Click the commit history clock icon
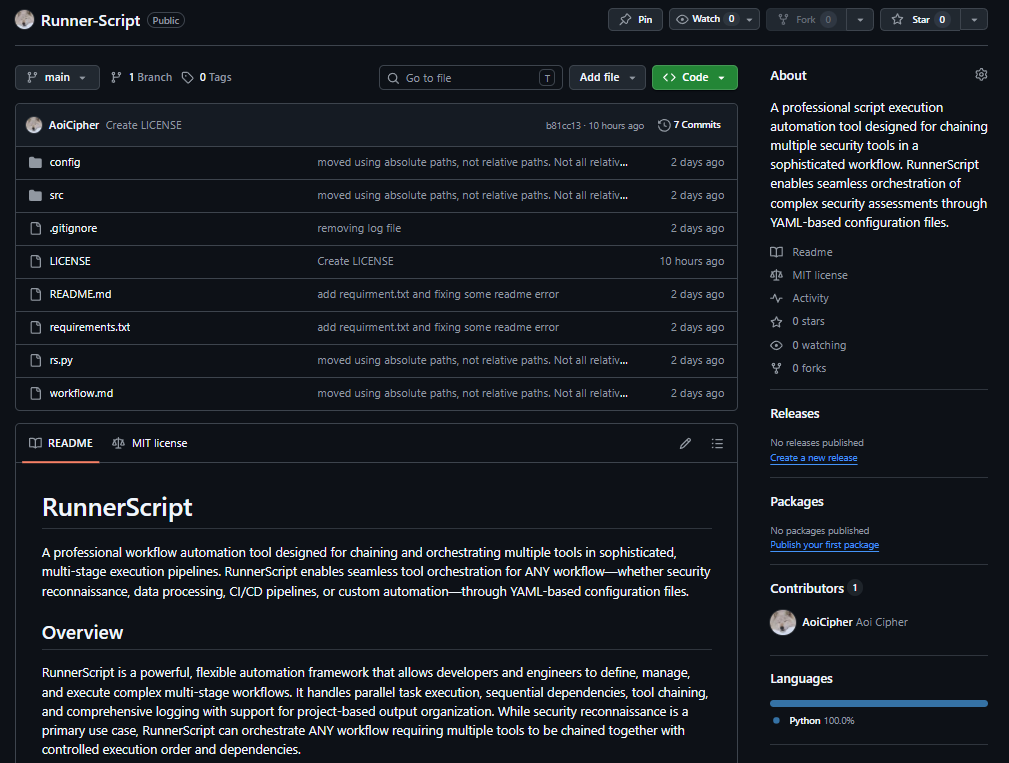The height and width of the screenshot is (763, 1009). tap(664, 125)
